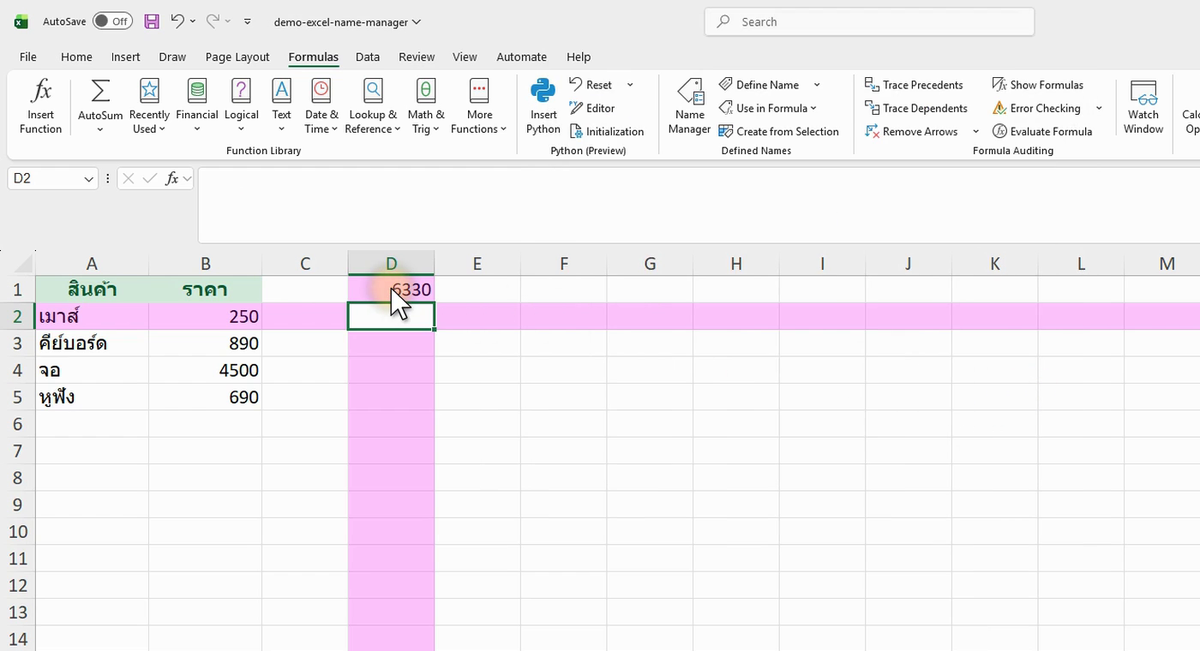The height and width of the screenshot is (651, 1200).
Task: Click the formula bar fx button
Action: 172,179
